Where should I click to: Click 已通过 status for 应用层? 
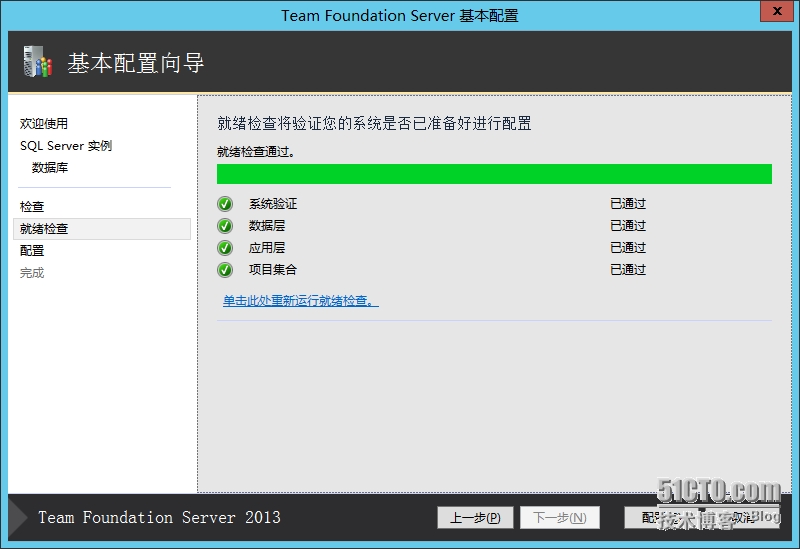click(628, 248)
